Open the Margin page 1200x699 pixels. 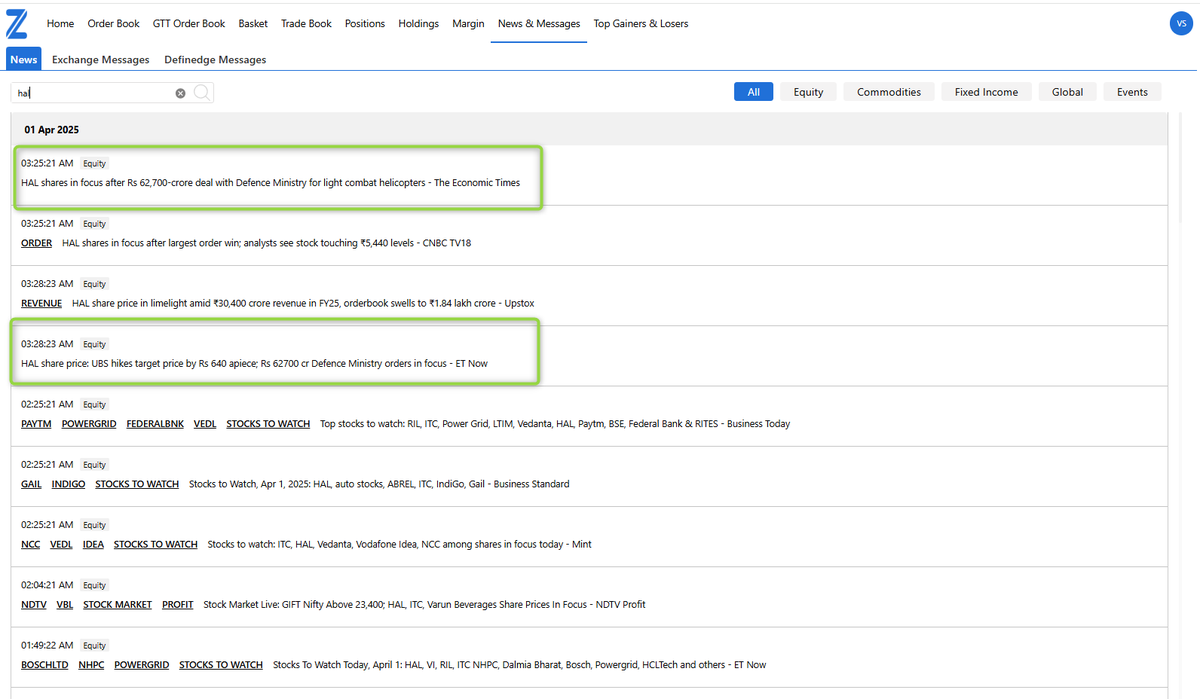pos(468,23)
